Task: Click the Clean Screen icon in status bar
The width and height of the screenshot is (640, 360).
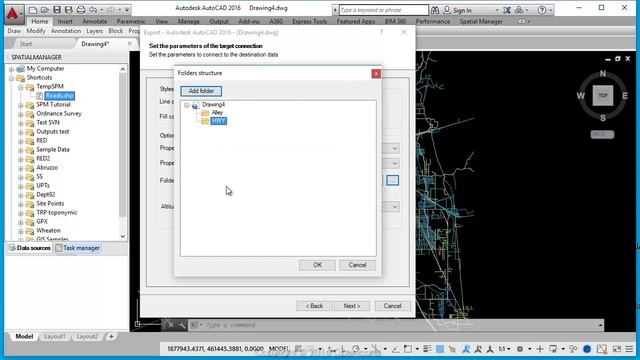Action: pyautogui.click(x=617, y=349)
